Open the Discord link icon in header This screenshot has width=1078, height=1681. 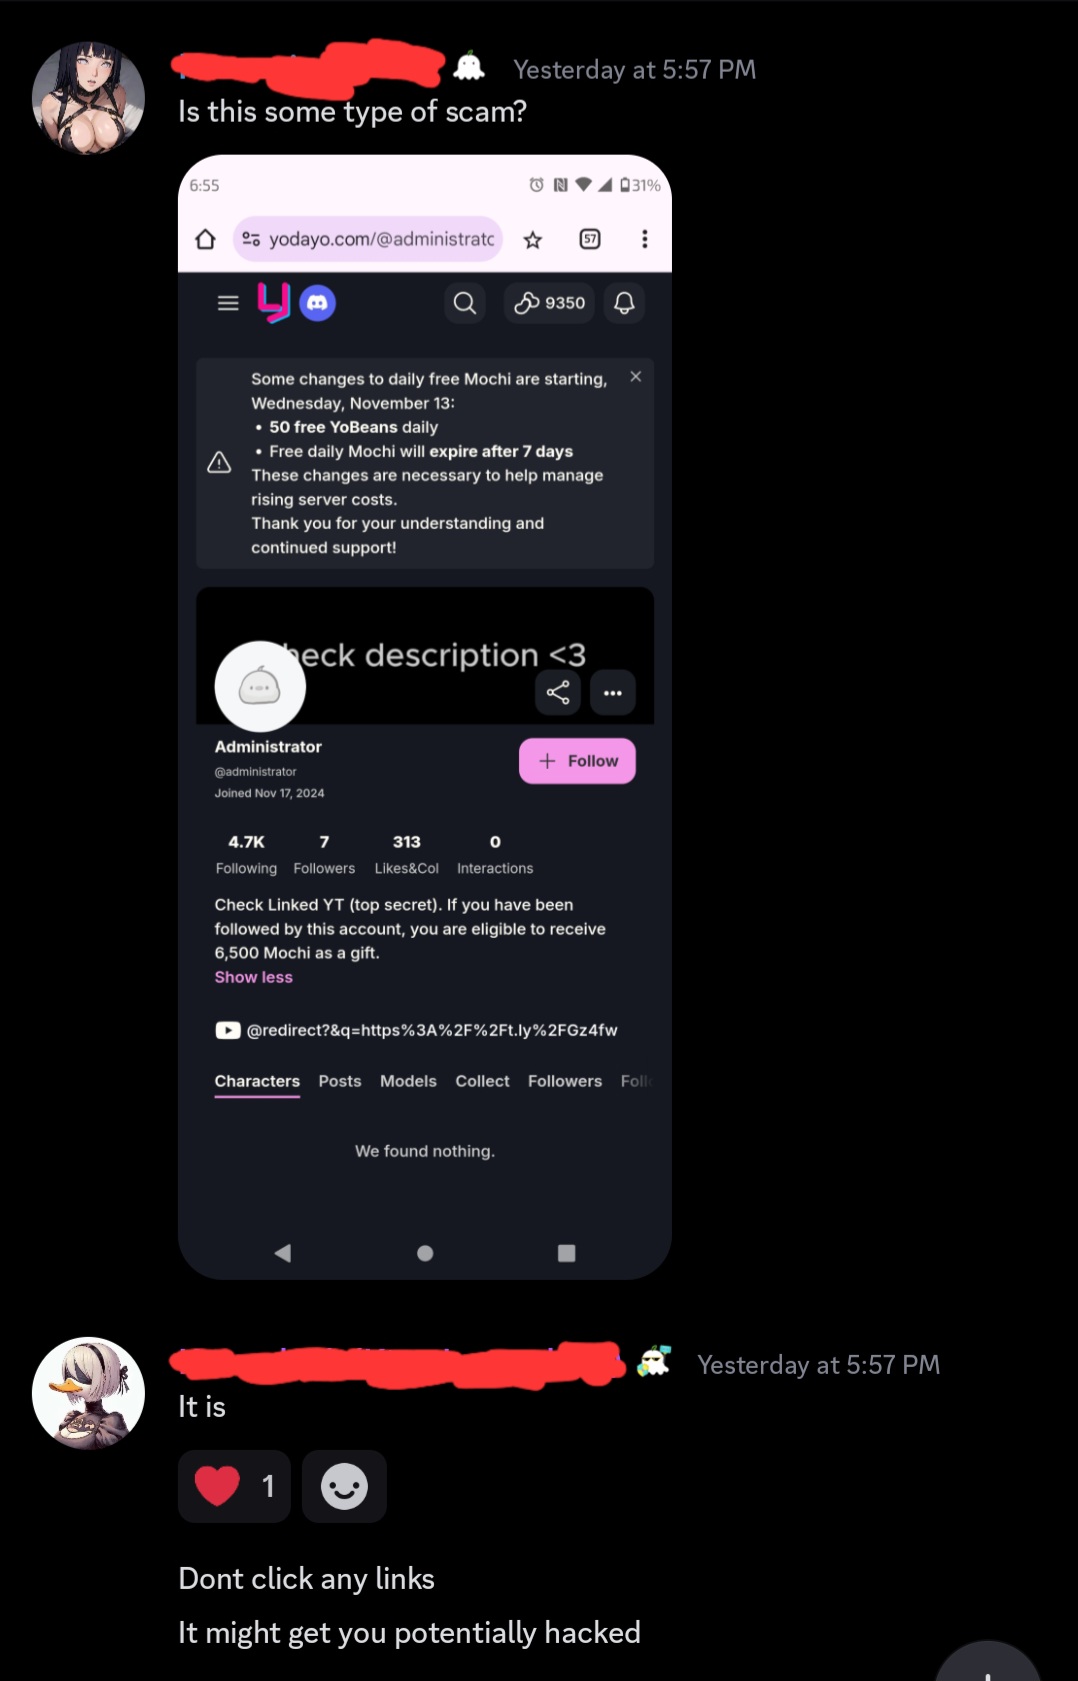point(317,303)
